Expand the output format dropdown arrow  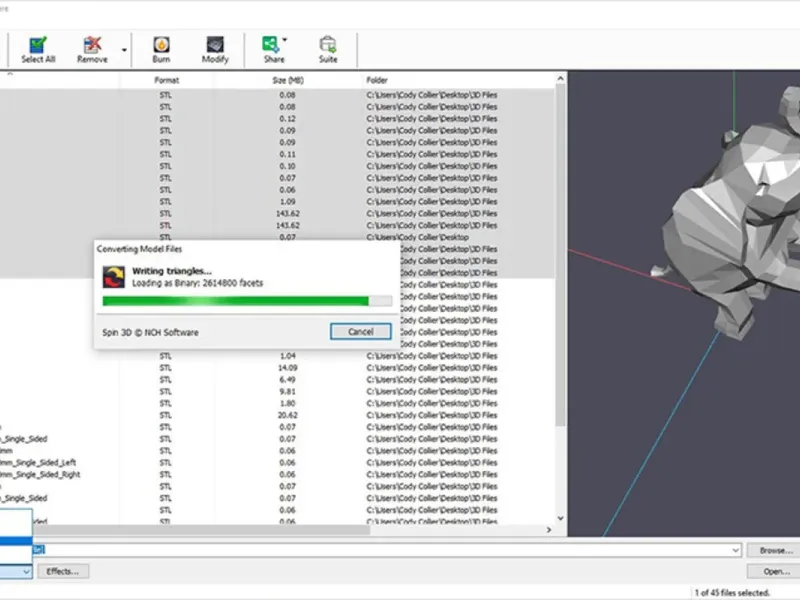26,572
